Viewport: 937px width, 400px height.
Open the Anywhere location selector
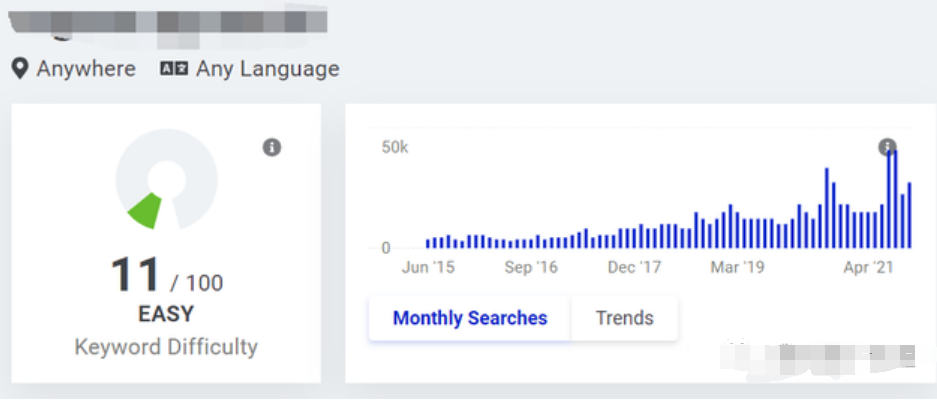point(74,69)
